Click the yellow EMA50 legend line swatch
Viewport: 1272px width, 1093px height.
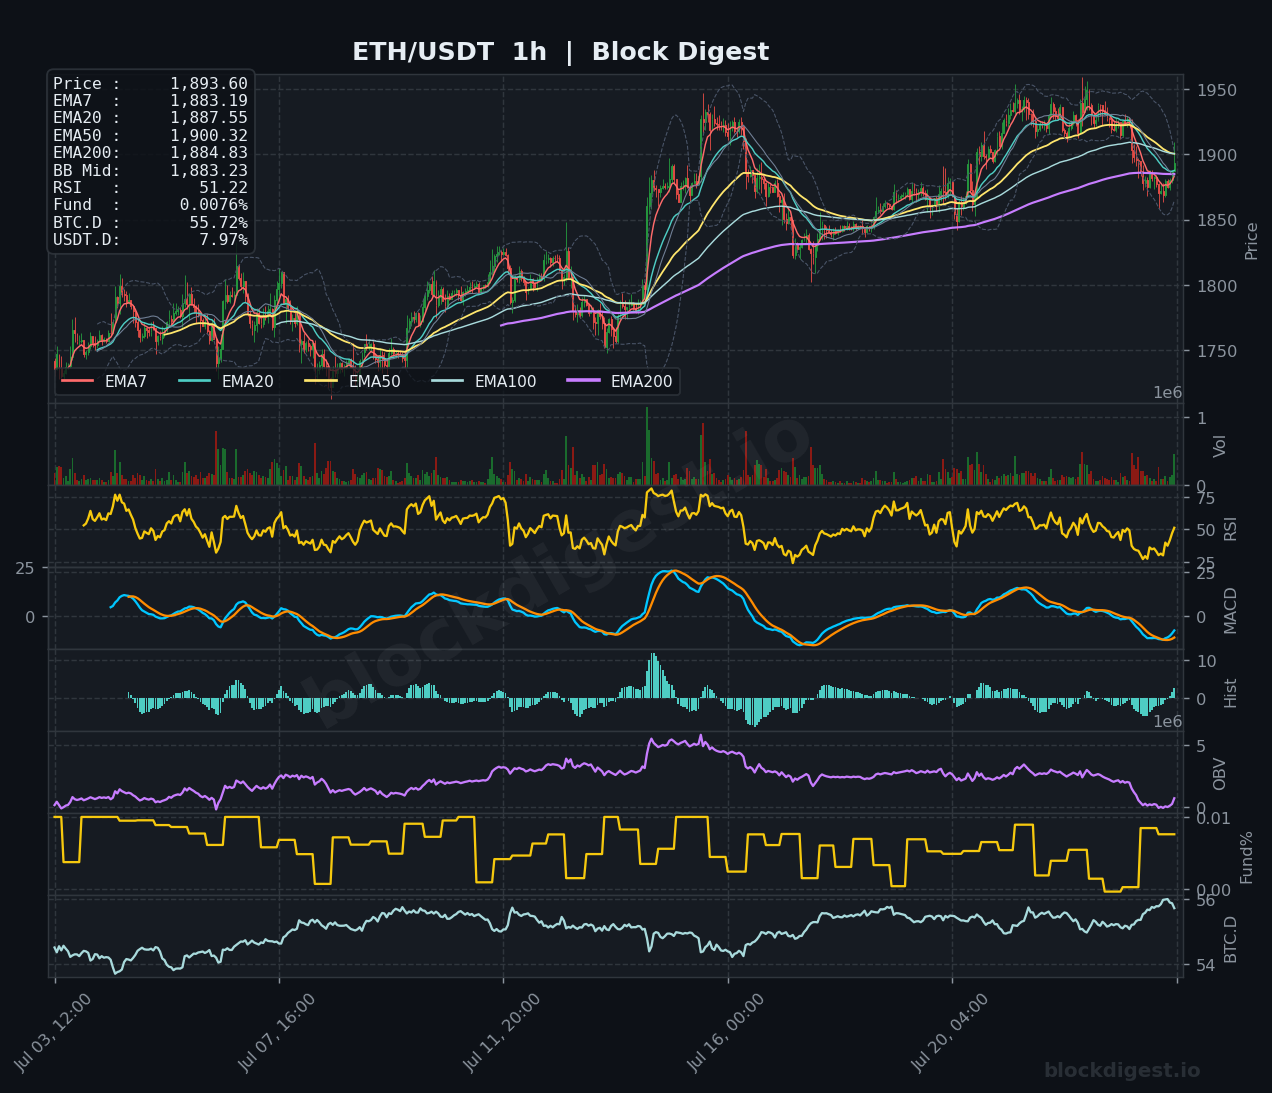pyautogui.click(x=321, y=382)
